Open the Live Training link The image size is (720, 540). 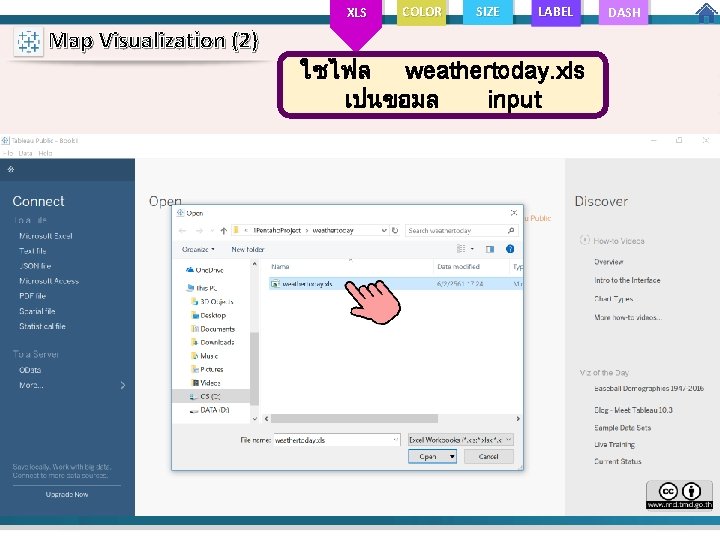614,444
